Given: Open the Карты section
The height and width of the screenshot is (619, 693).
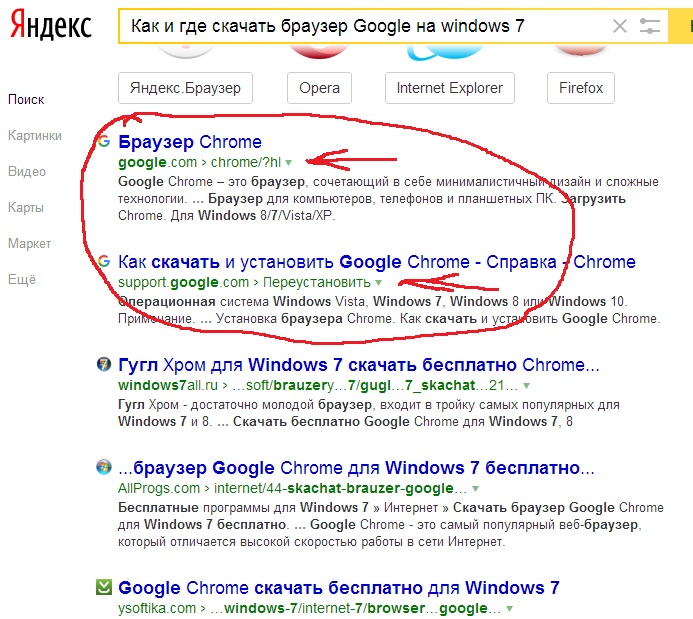Looking at the screenshot, I should tap(26, 207).
